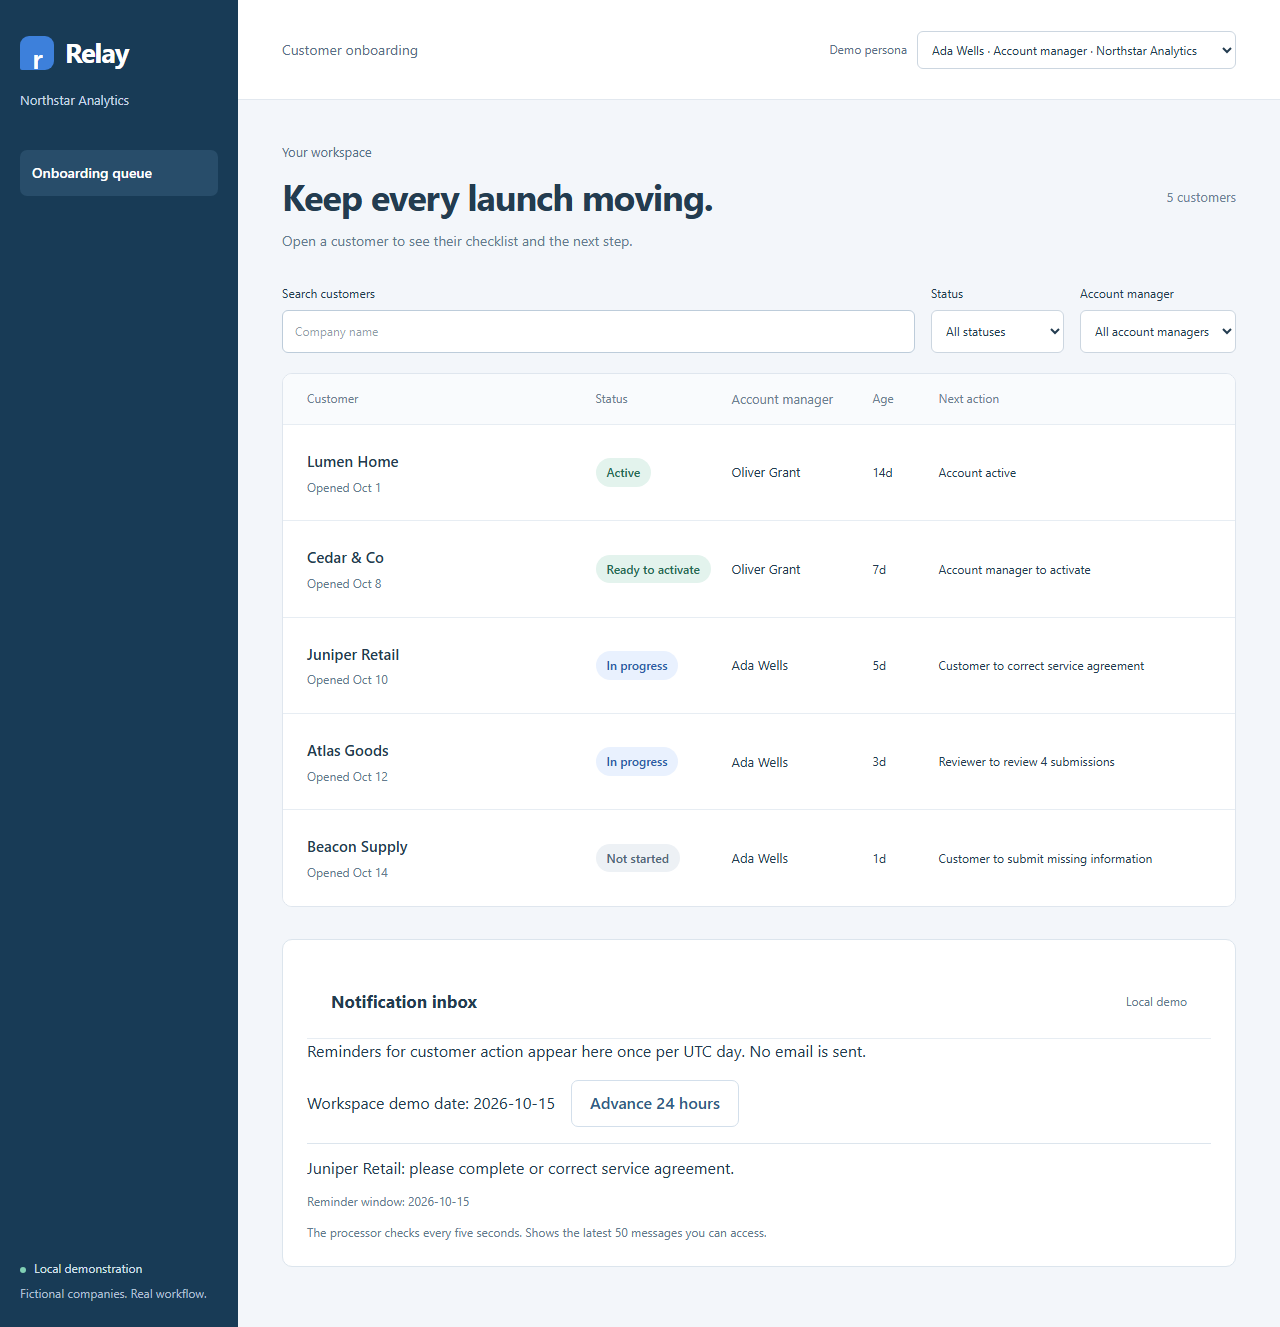Click 'Customer to submit missing information'

1045,859
